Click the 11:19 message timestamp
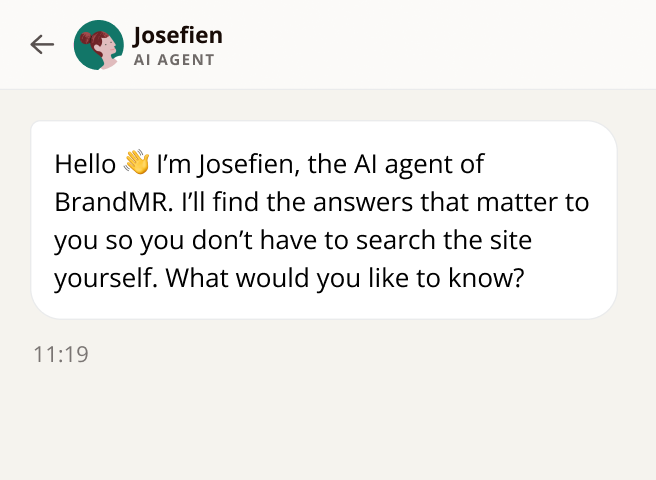The width and height of the screenshot is (656, 480). [x=60, y=355]
